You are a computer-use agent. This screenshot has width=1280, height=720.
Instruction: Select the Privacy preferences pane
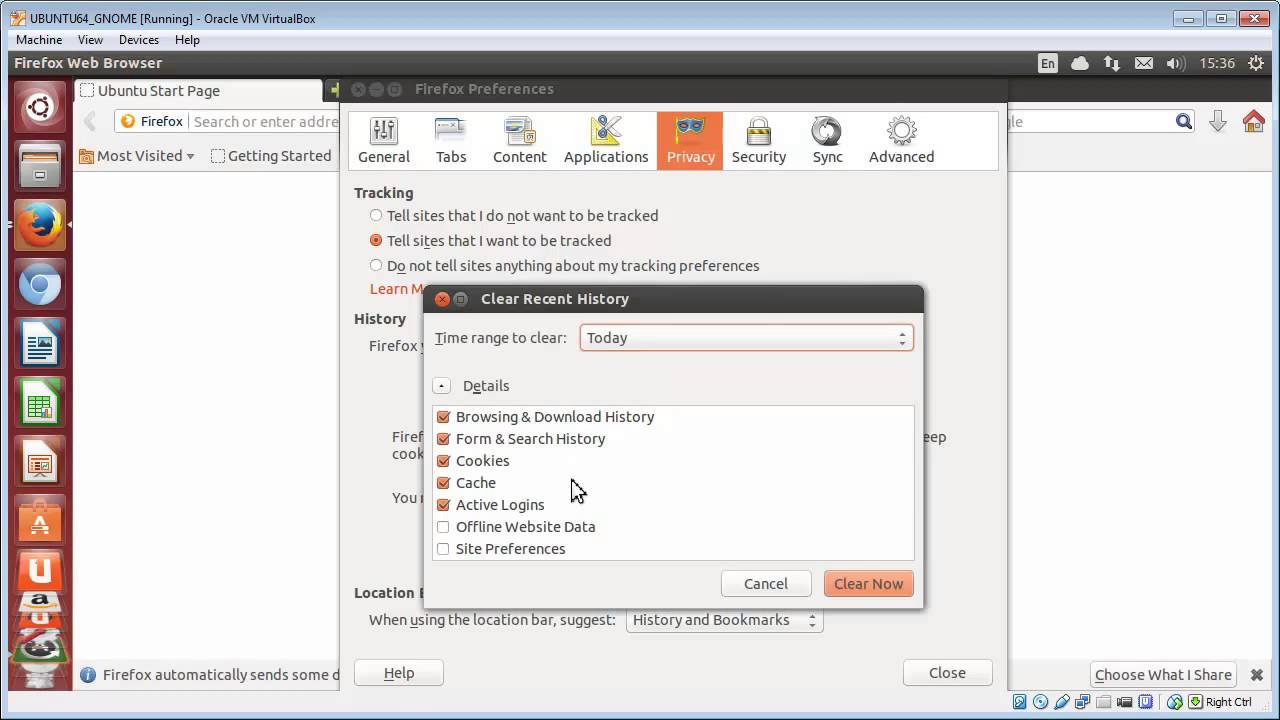(x=691, y=140)
